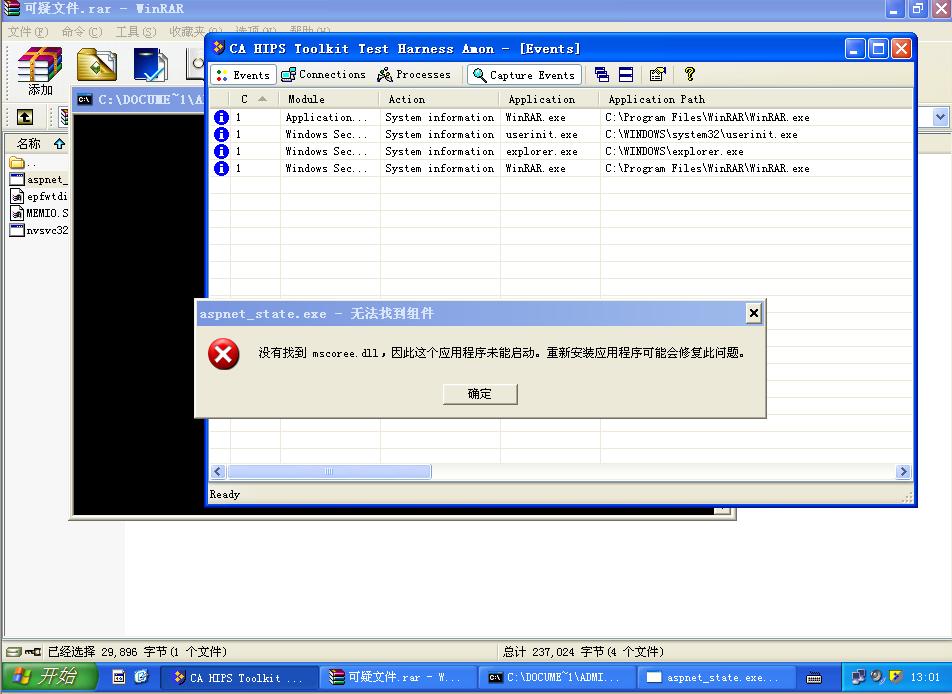Screen dimensions: 952x694
Task: Click left arrow of events horizontal scrollbar
Action: point(219,472)
